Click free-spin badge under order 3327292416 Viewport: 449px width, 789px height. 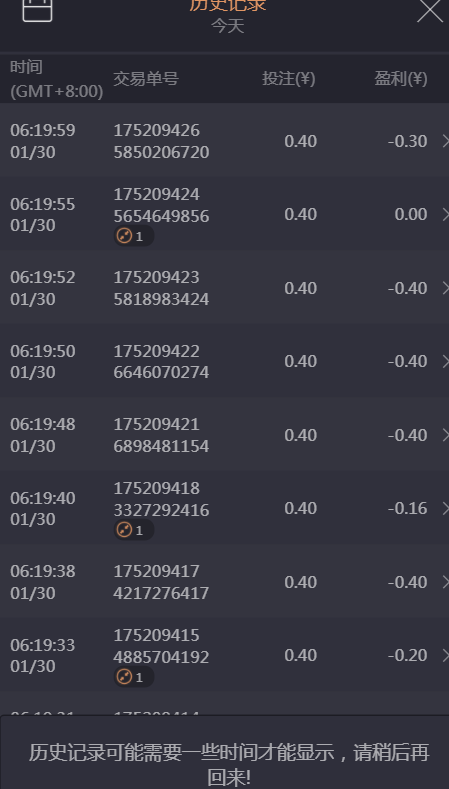(133, 530)
